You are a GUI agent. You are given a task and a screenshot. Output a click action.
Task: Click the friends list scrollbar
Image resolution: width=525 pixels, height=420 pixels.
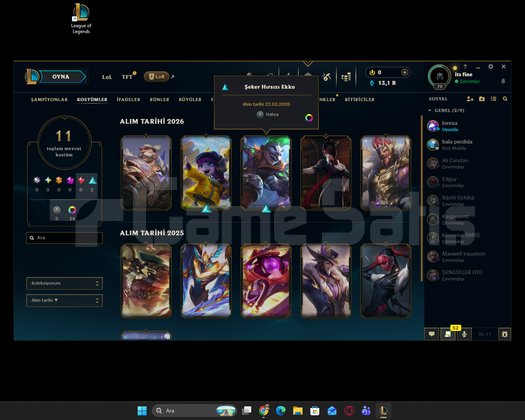click(422, 198)
